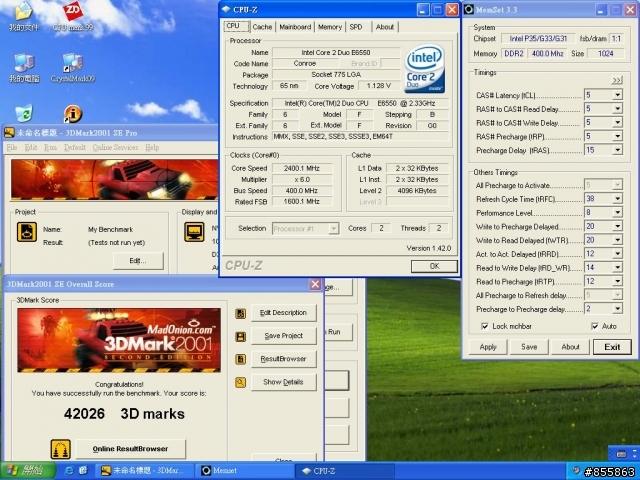Click the Online ResultBrowser yellow icon
640x480 pixels.
[61, 449]
